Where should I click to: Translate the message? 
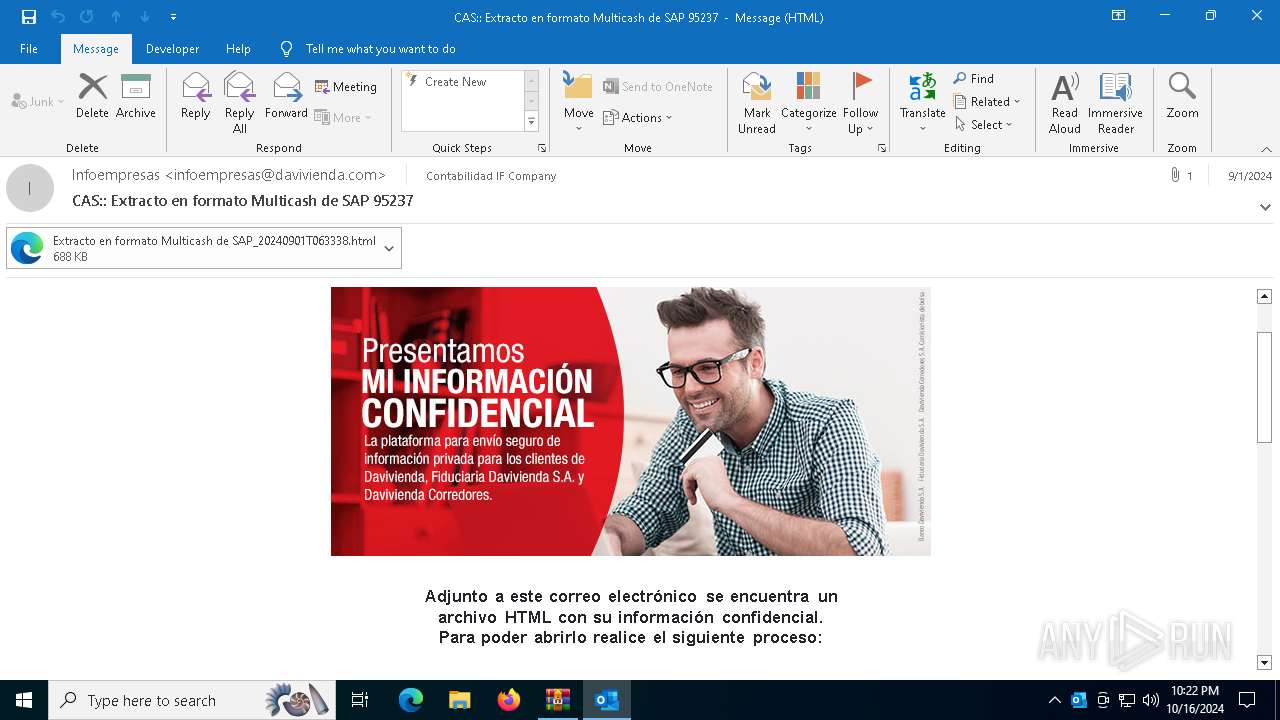(x=923, y=102)
